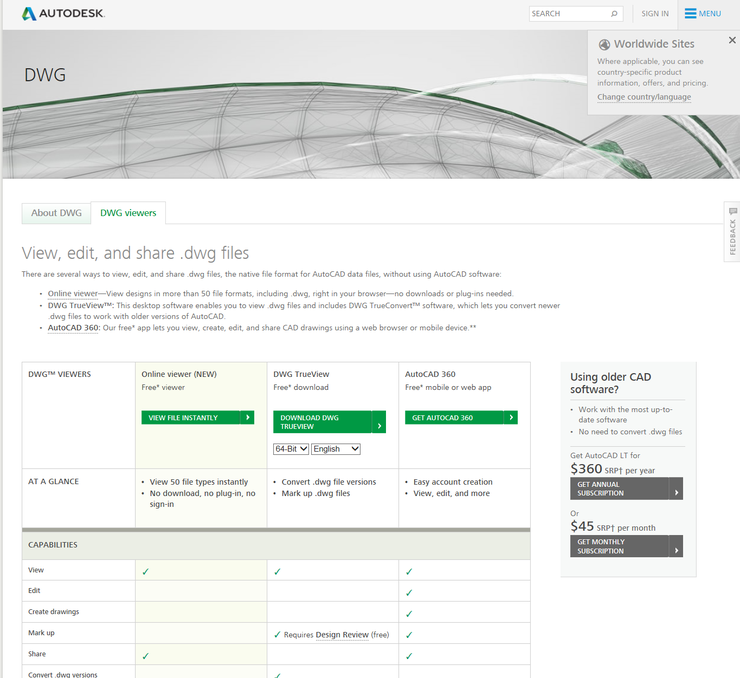Expand the English language dropdown
The image size is (740, 678).
pos(334,449)
